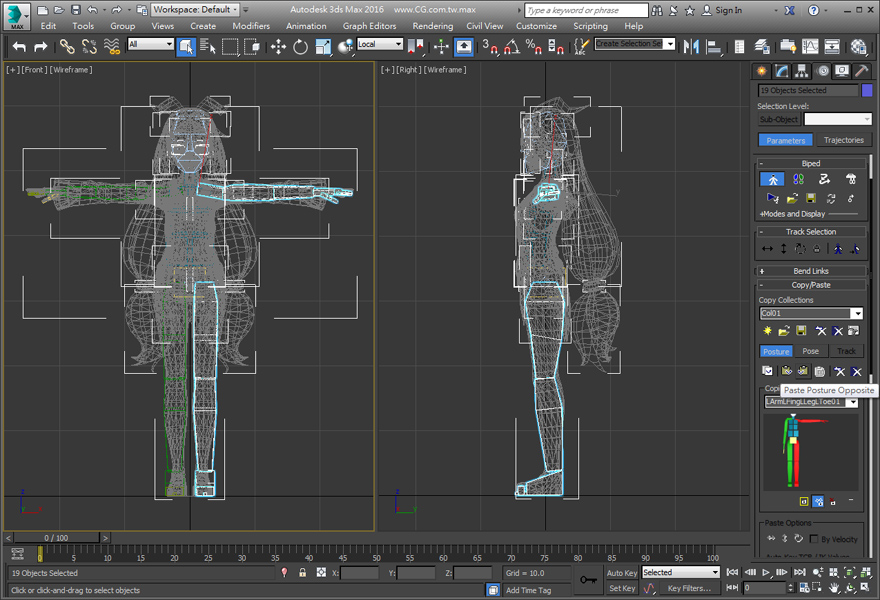Click the Redo arrow in main toolbar
Viewport: 880px width, 600px height.
40,47
